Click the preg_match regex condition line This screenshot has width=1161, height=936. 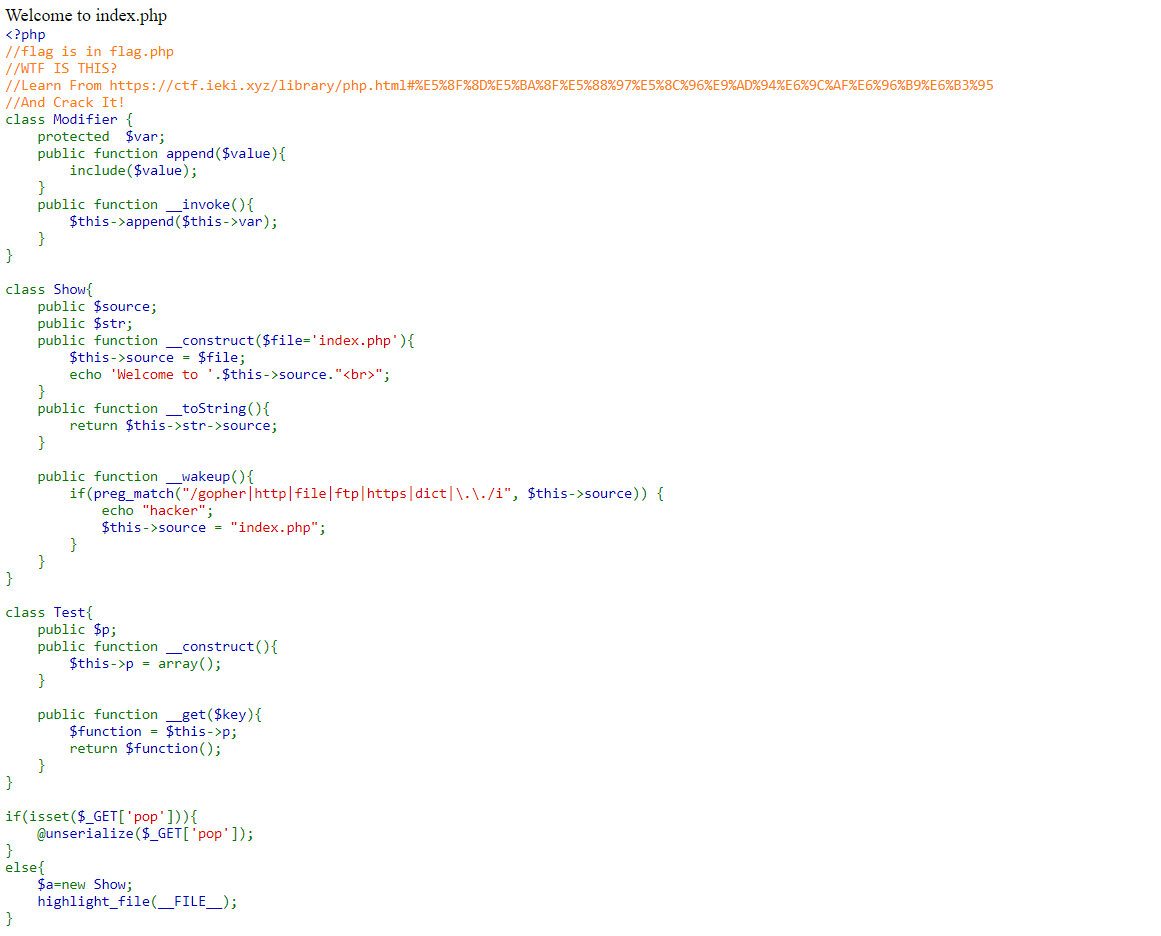[366, 494]
